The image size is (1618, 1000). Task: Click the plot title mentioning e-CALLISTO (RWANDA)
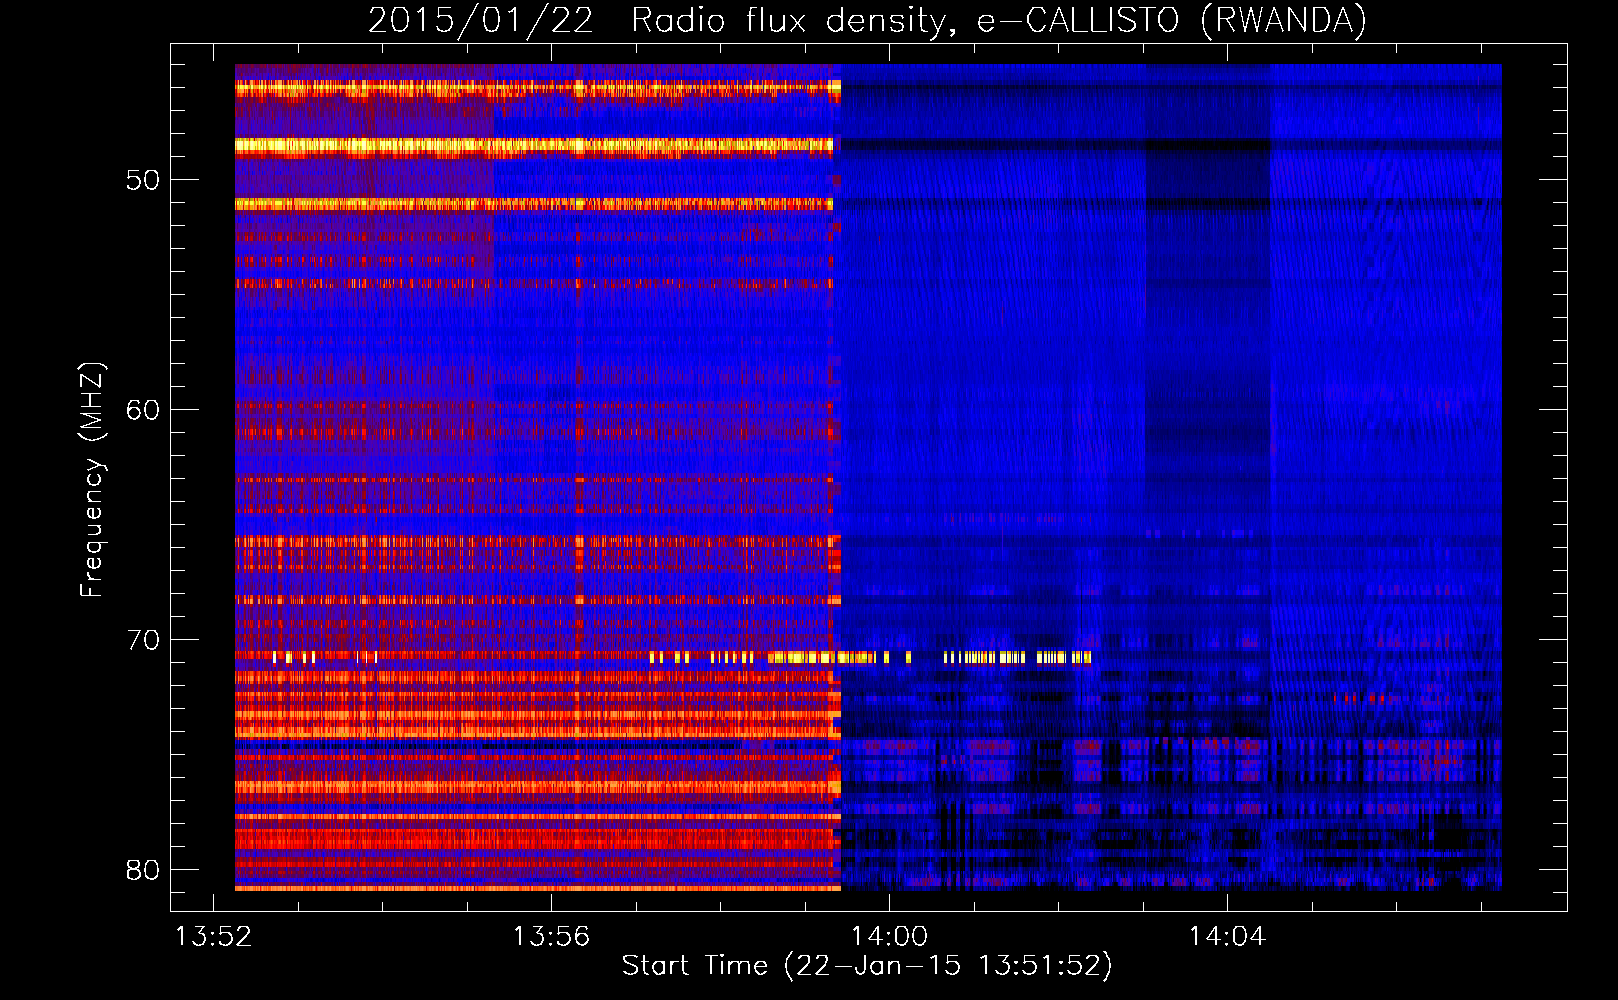coord(866,20)
